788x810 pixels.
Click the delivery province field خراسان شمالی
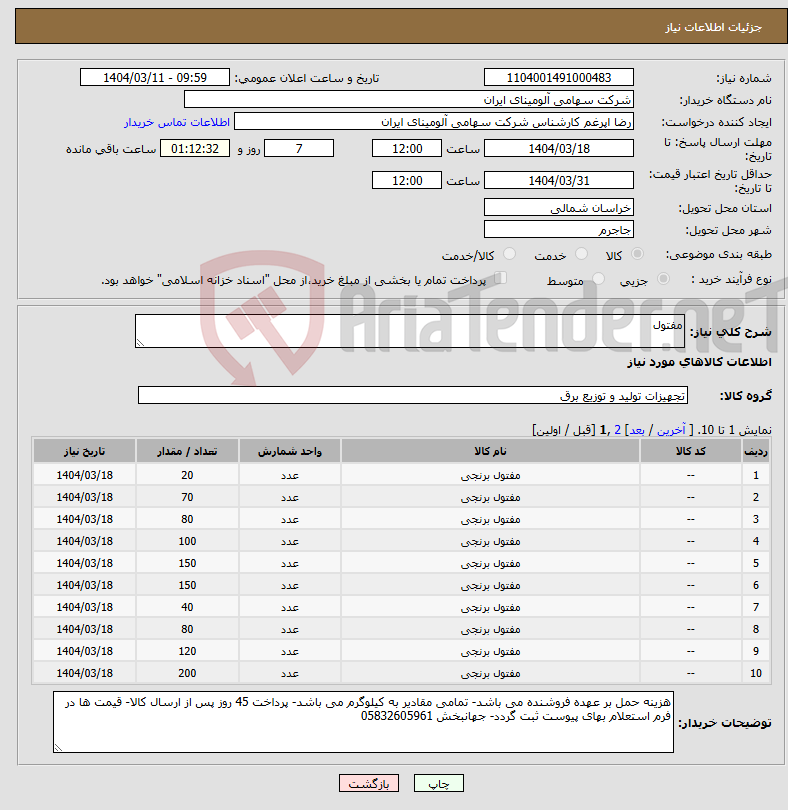559,208
